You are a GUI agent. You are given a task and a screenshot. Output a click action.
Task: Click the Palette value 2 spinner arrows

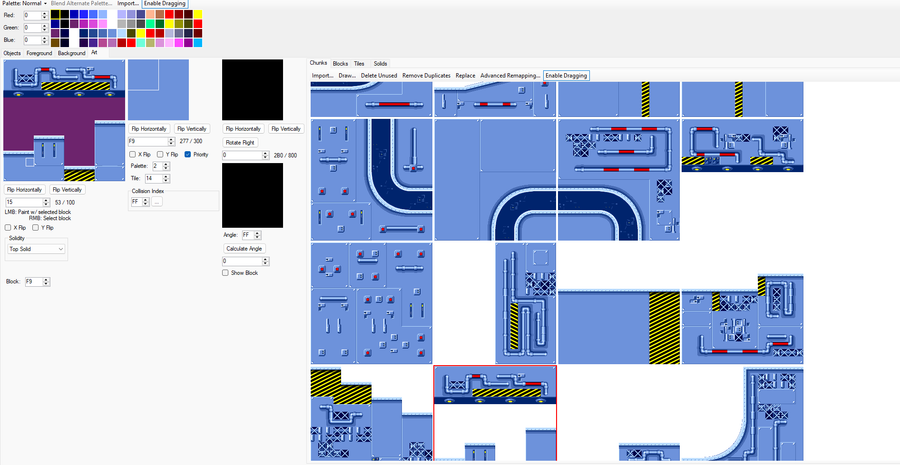pos(166,166)
